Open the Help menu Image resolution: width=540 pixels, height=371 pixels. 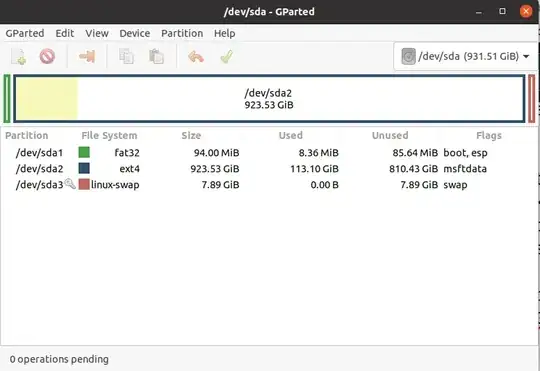[x=225, y=33]
